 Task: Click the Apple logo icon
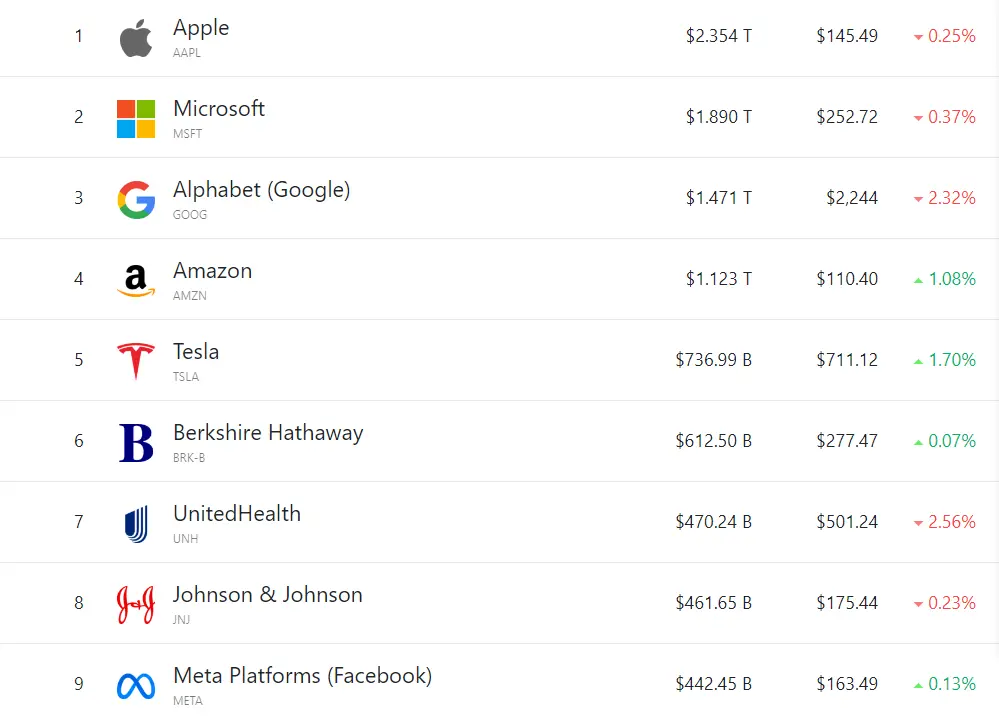click(x=136, y=38)
